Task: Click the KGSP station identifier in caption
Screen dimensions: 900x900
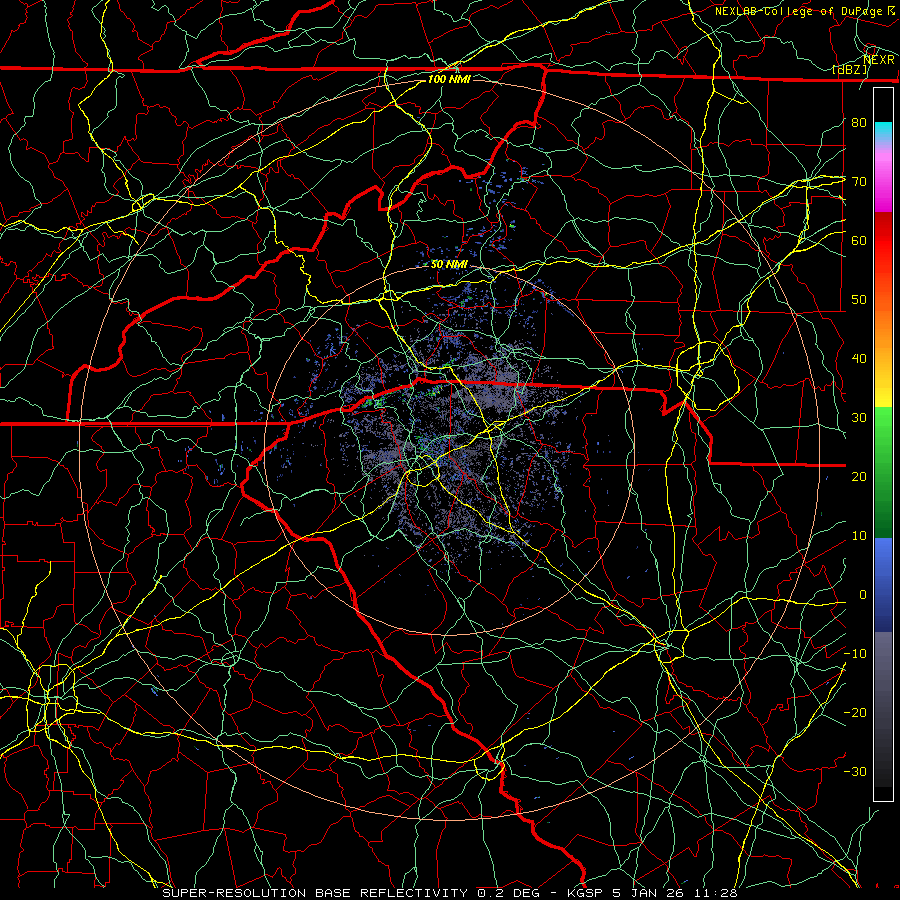Action: 586,893
